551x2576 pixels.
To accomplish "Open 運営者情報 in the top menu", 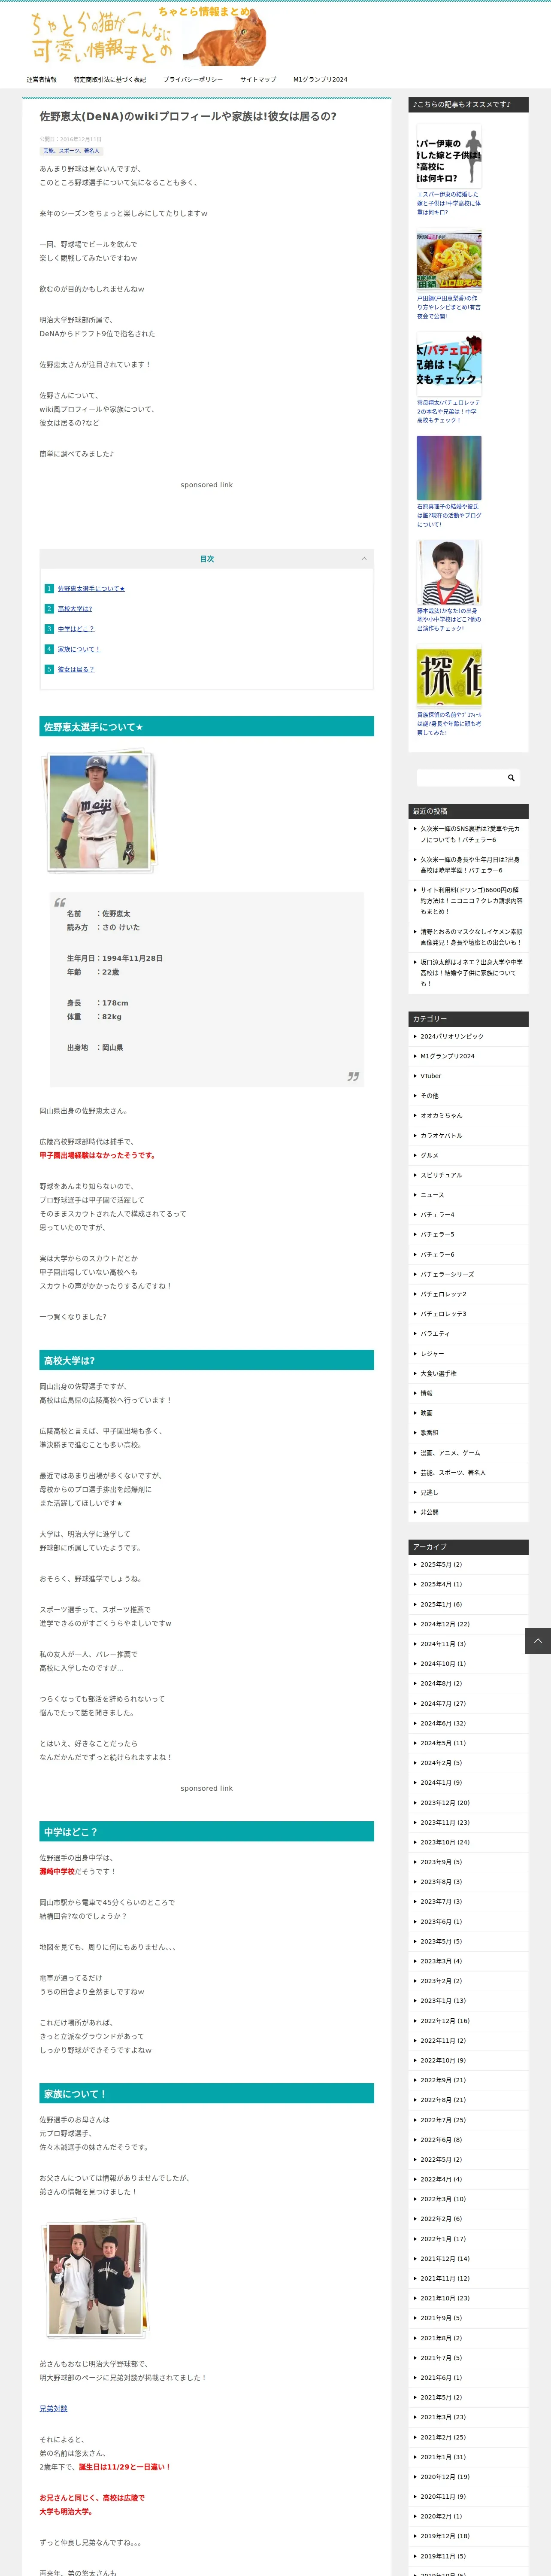I will click(x=42, y=79).
